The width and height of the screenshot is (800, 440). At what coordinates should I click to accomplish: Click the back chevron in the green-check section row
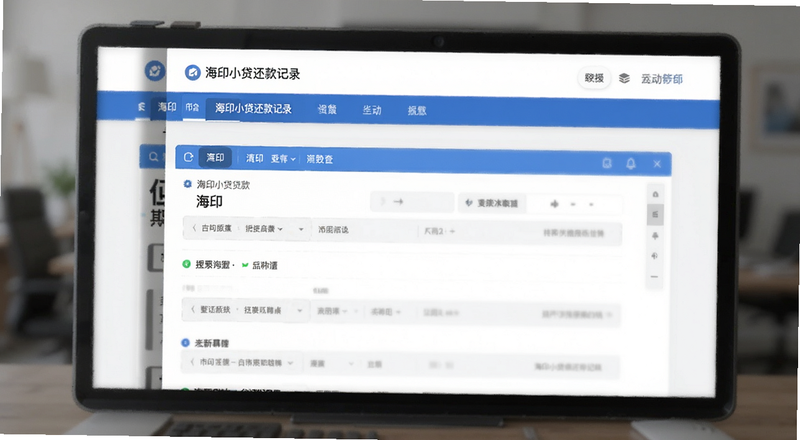192,309
